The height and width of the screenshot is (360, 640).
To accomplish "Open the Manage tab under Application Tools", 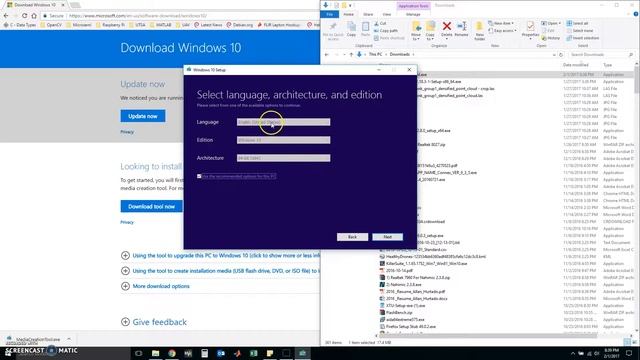I will point(413,14).
